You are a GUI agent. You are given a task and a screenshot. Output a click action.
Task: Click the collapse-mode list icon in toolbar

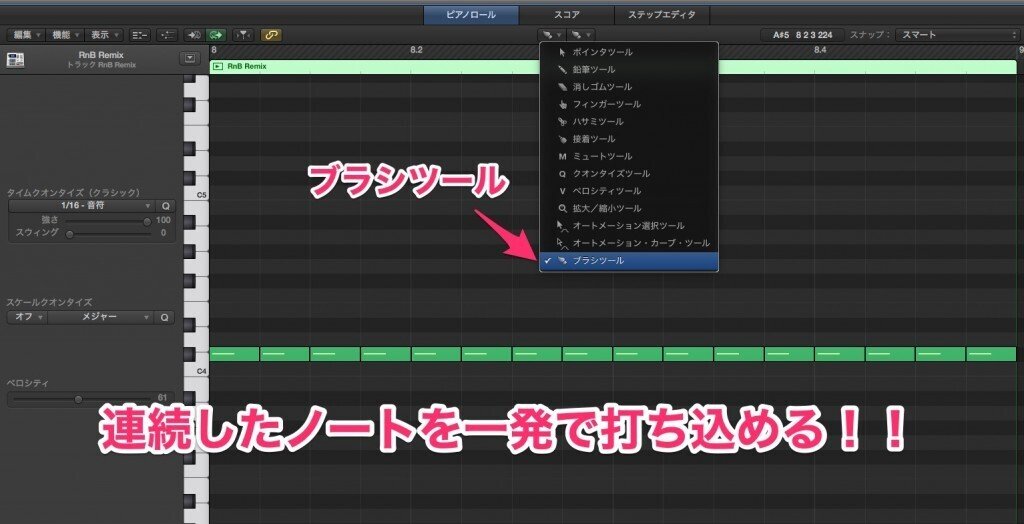(x=140, y=35)
